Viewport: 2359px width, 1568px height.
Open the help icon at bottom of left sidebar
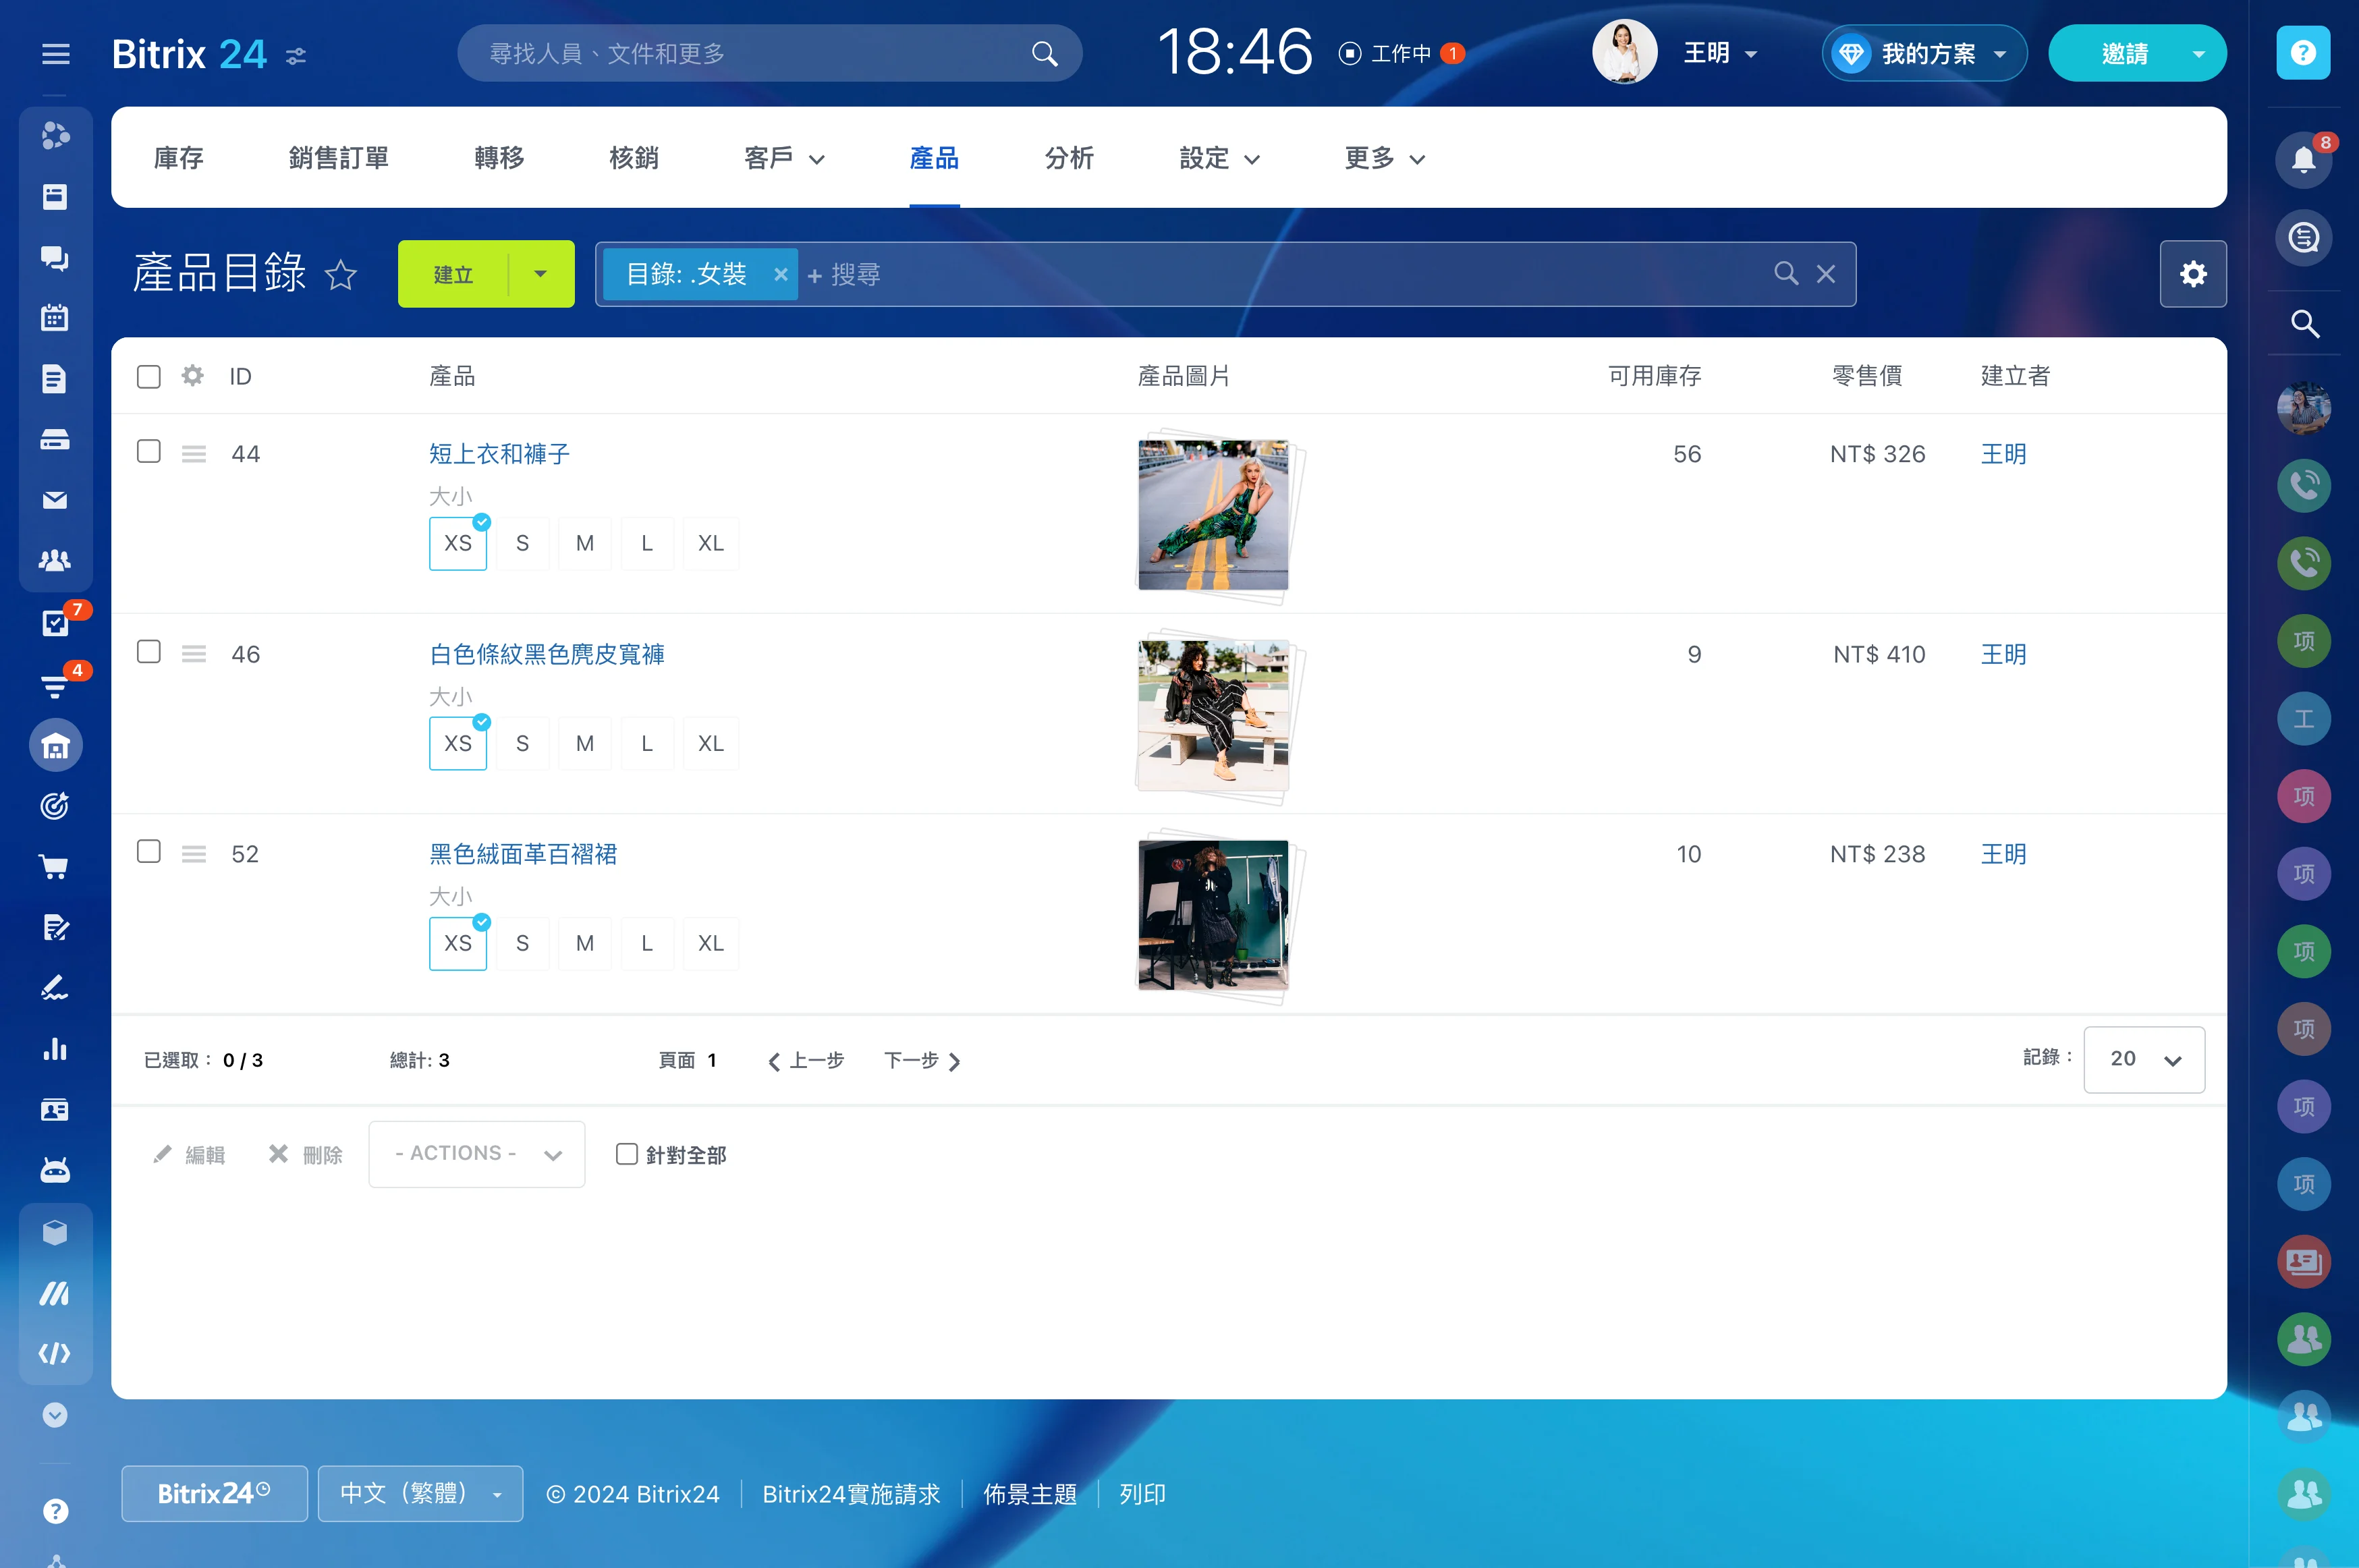[55, 1511]
